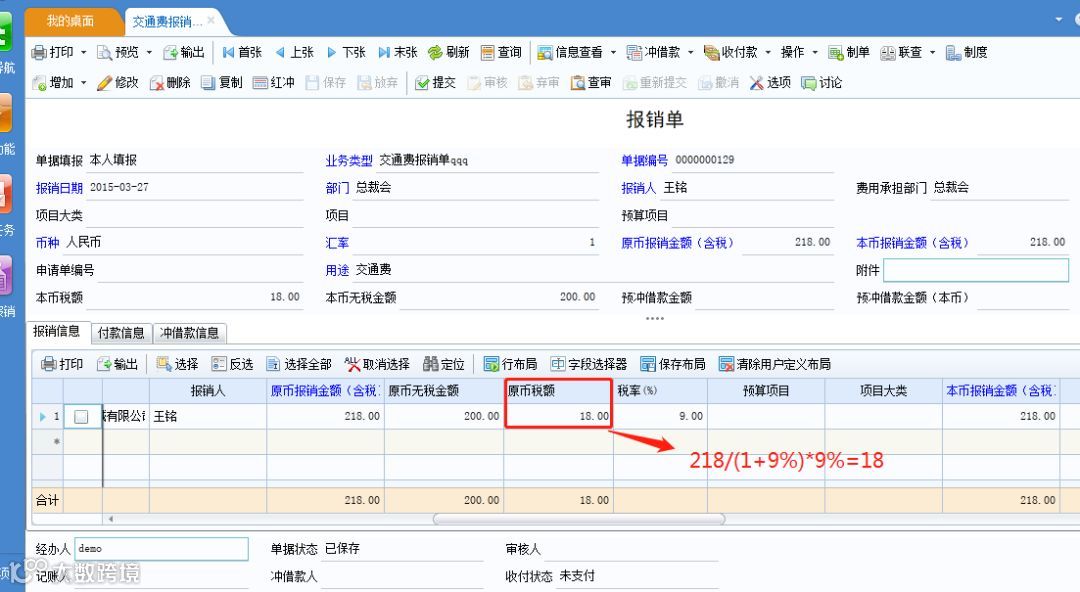This screenshot has width=1080, height=592.
Task: Click grid toolbar 打印 print icon
Action: 49,364
